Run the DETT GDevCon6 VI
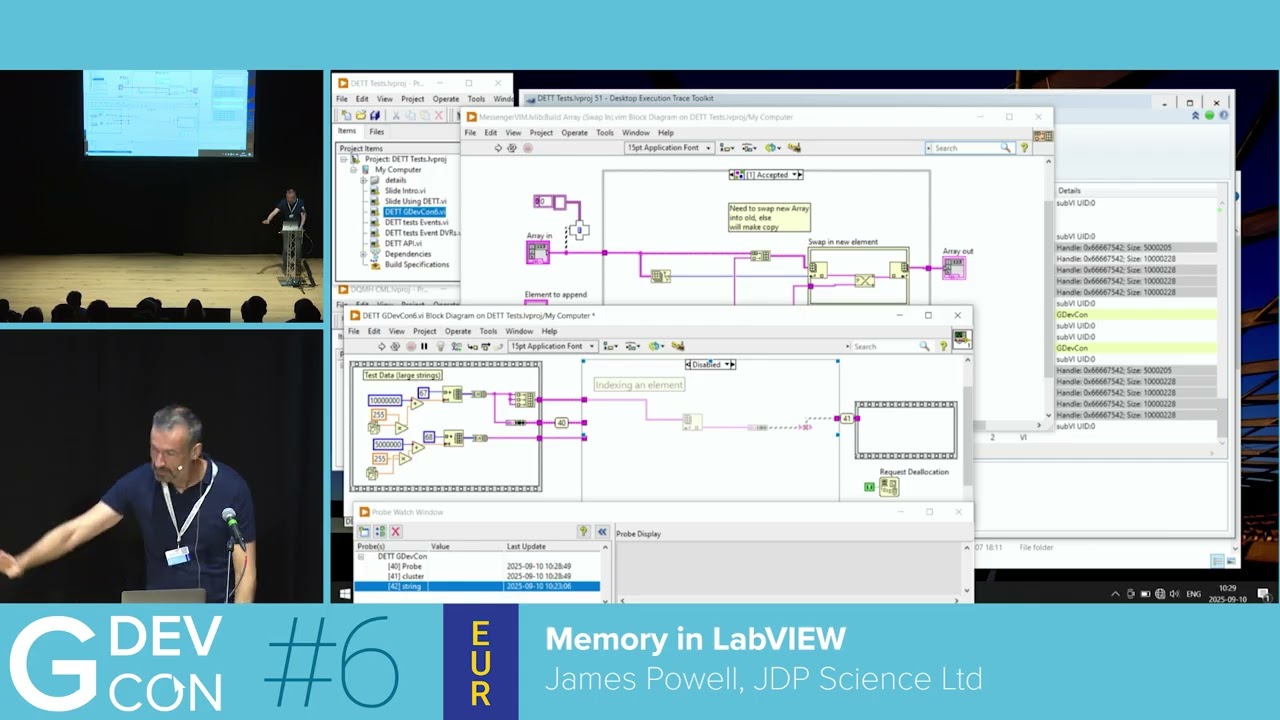 click(381, 346)
